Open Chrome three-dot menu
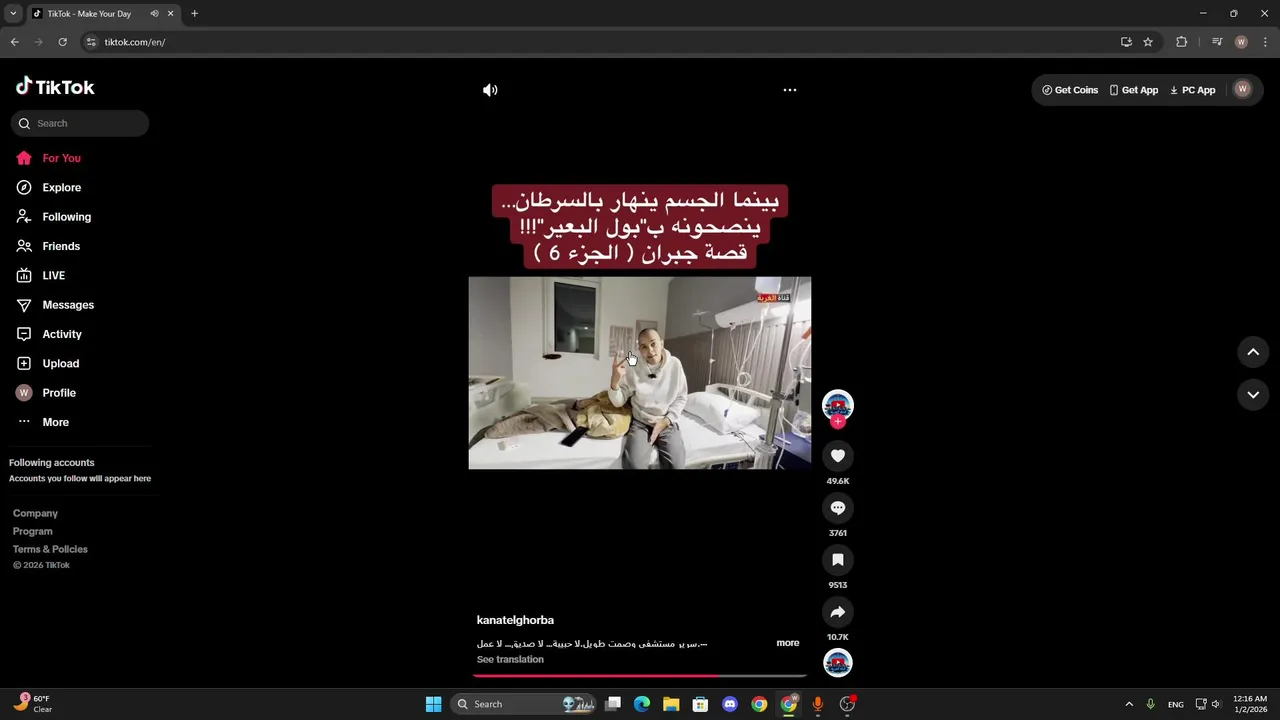Viewport: 1280px width, 720px height. [x=1266, y=42]
